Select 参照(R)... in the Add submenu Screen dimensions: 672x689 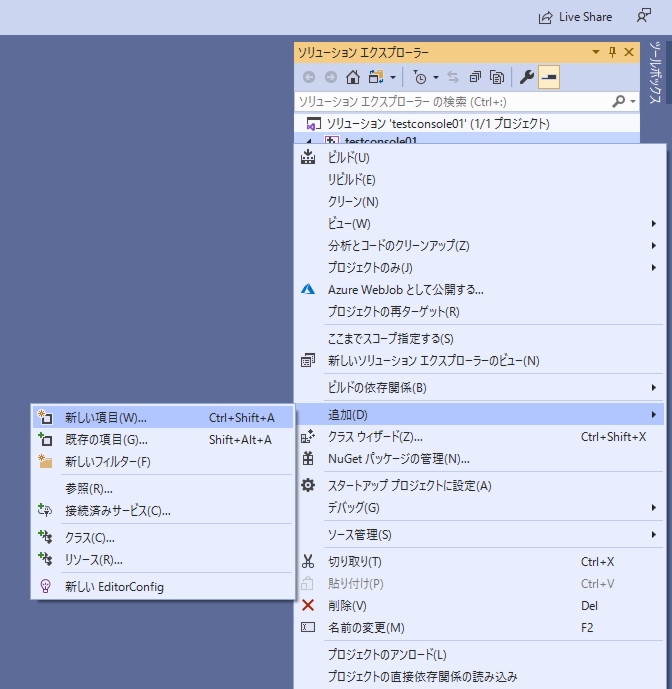[163, 488]
